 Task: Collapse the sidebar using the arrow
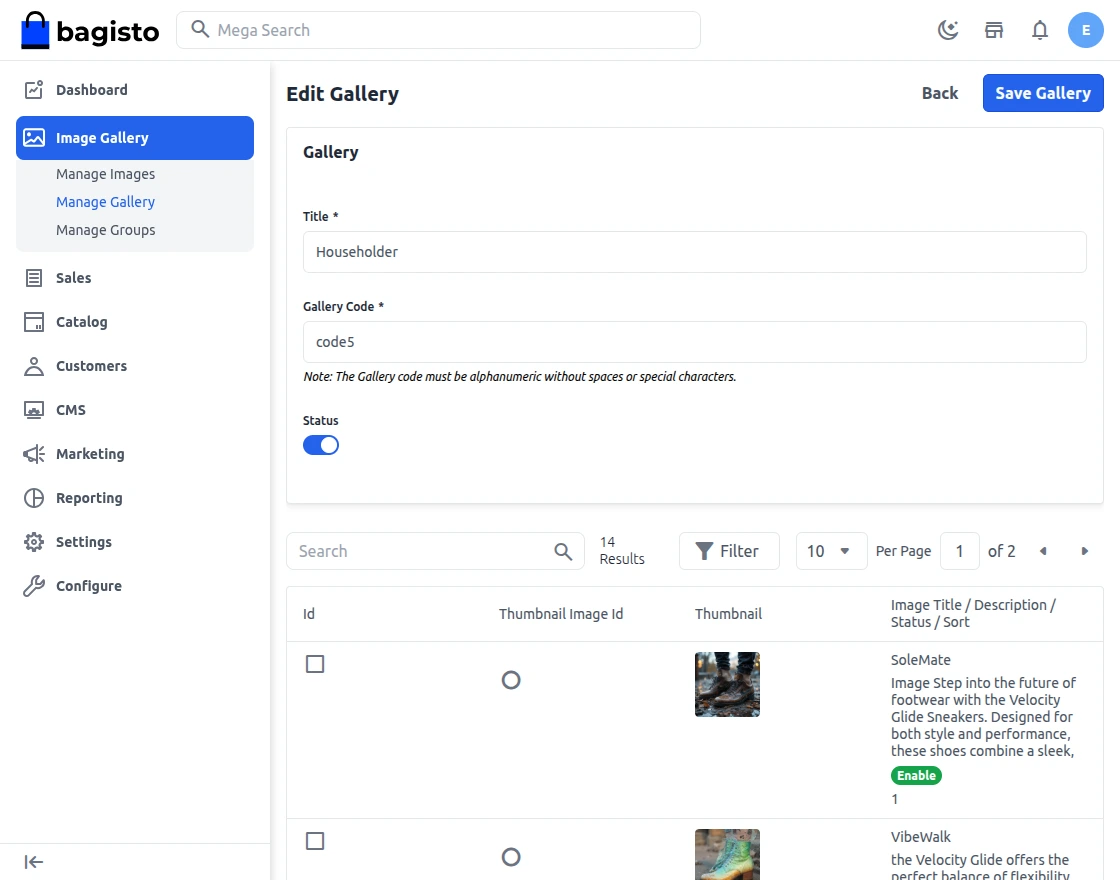point(32,861)
